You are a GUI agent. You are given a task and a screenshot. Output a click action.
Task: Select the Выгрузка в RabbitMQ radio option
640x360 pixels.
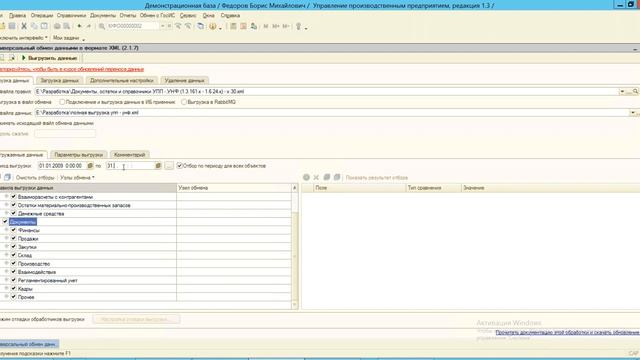tap(184, 102)
